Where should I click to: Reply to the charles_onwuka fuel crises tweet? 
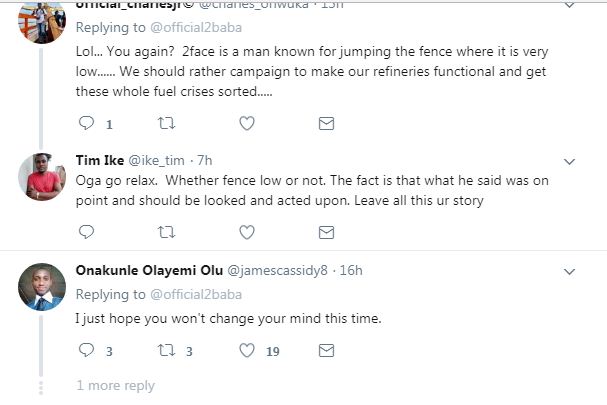(x=86, y=124)
